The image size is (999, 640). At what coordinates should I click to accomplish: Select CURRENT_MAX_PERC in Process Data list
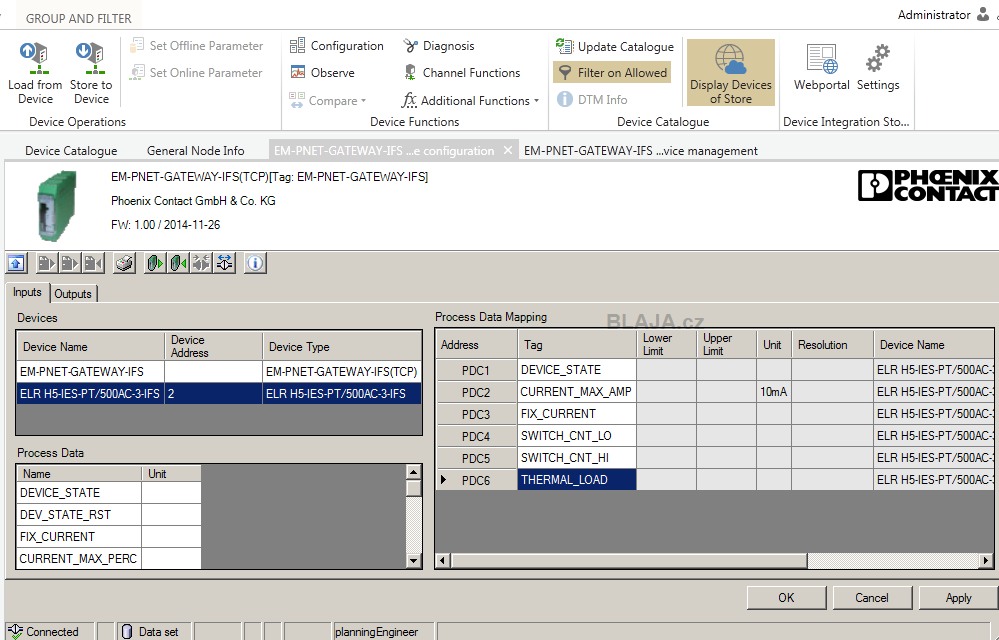pos(79,558)
